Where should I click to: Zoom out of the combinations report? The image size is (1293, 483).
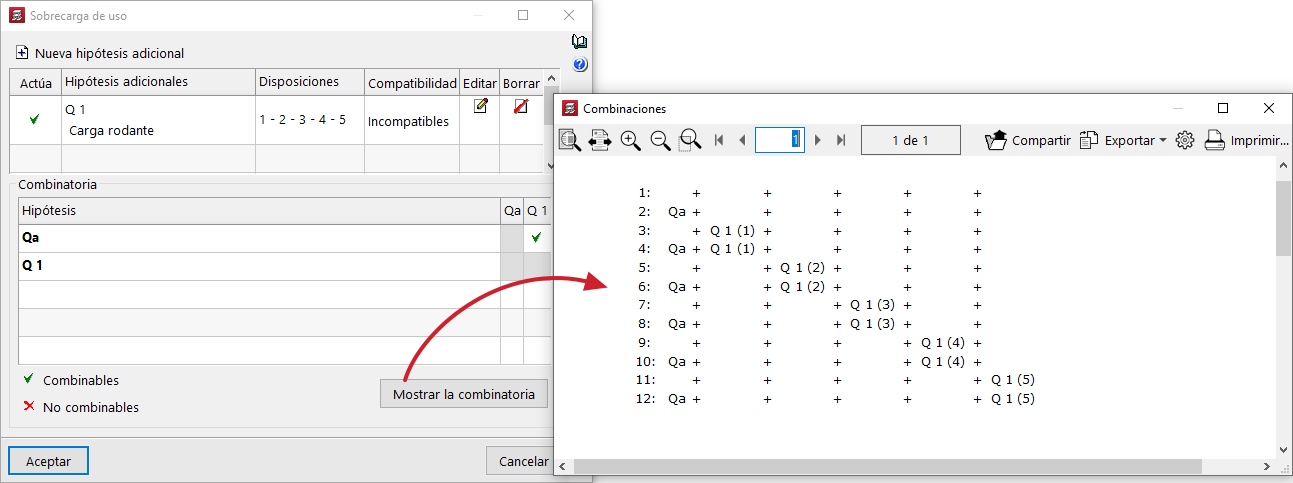660,141
